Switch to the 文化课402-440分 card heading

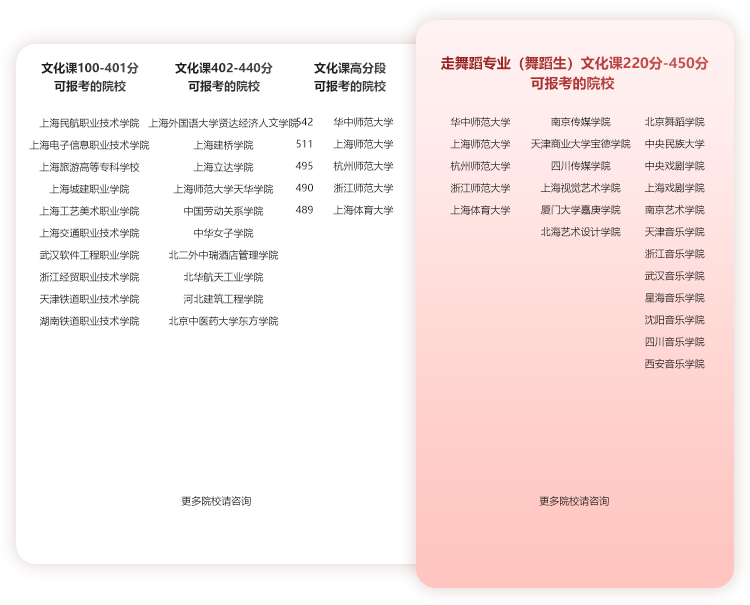click(x=223, y=77)
